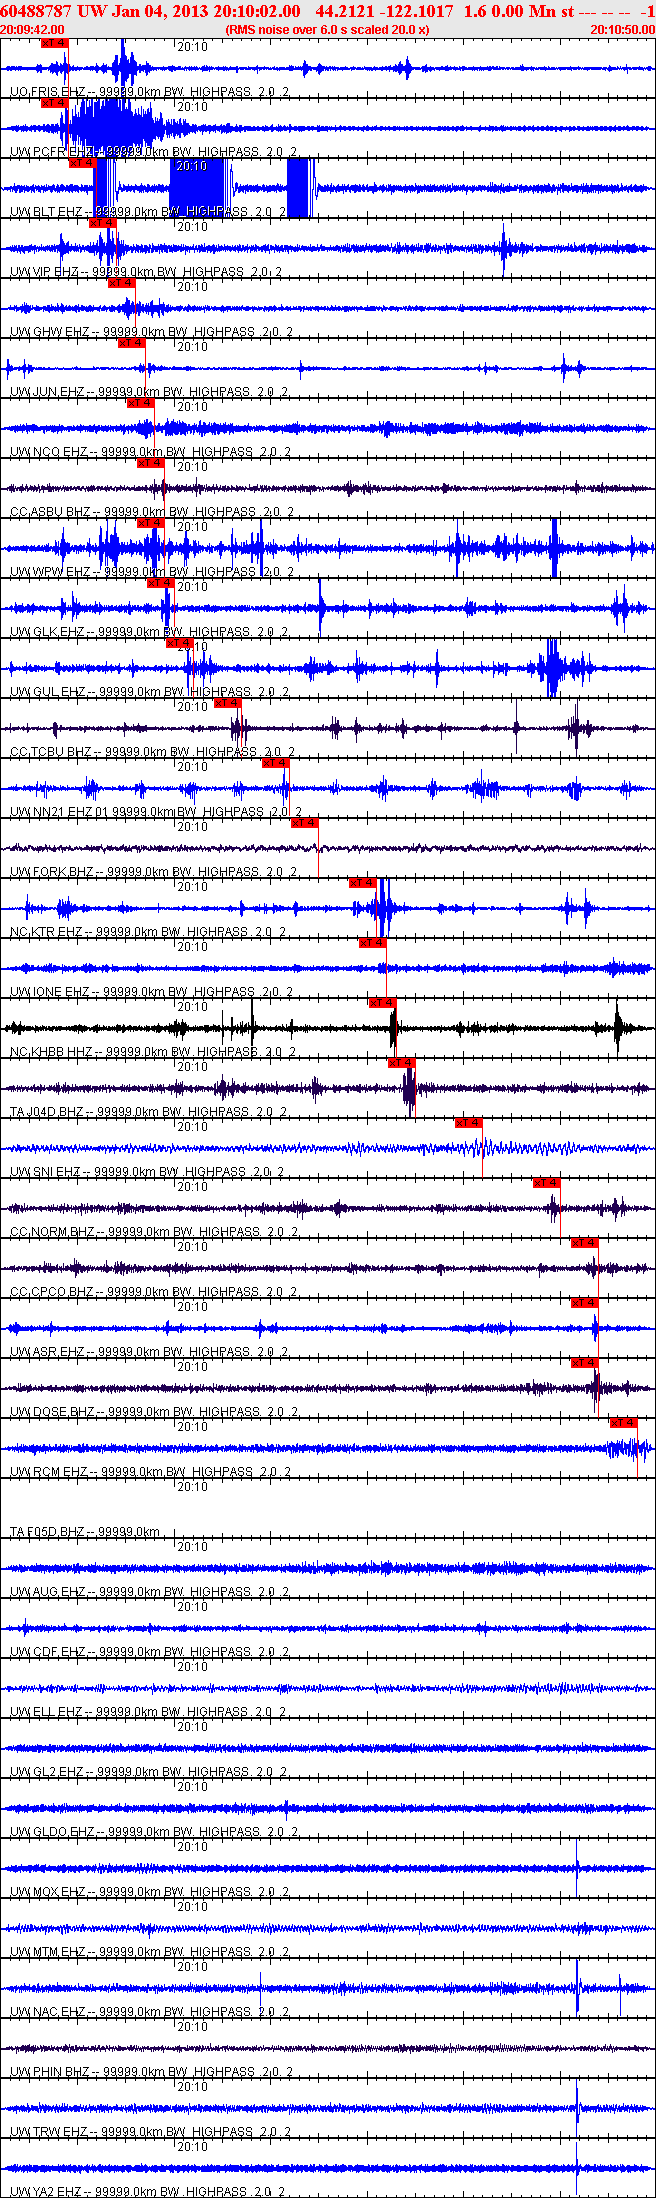
Task: Click the pick flag on the UW NN21 trace
Action: pyautogui.click(x=275, y=763)
